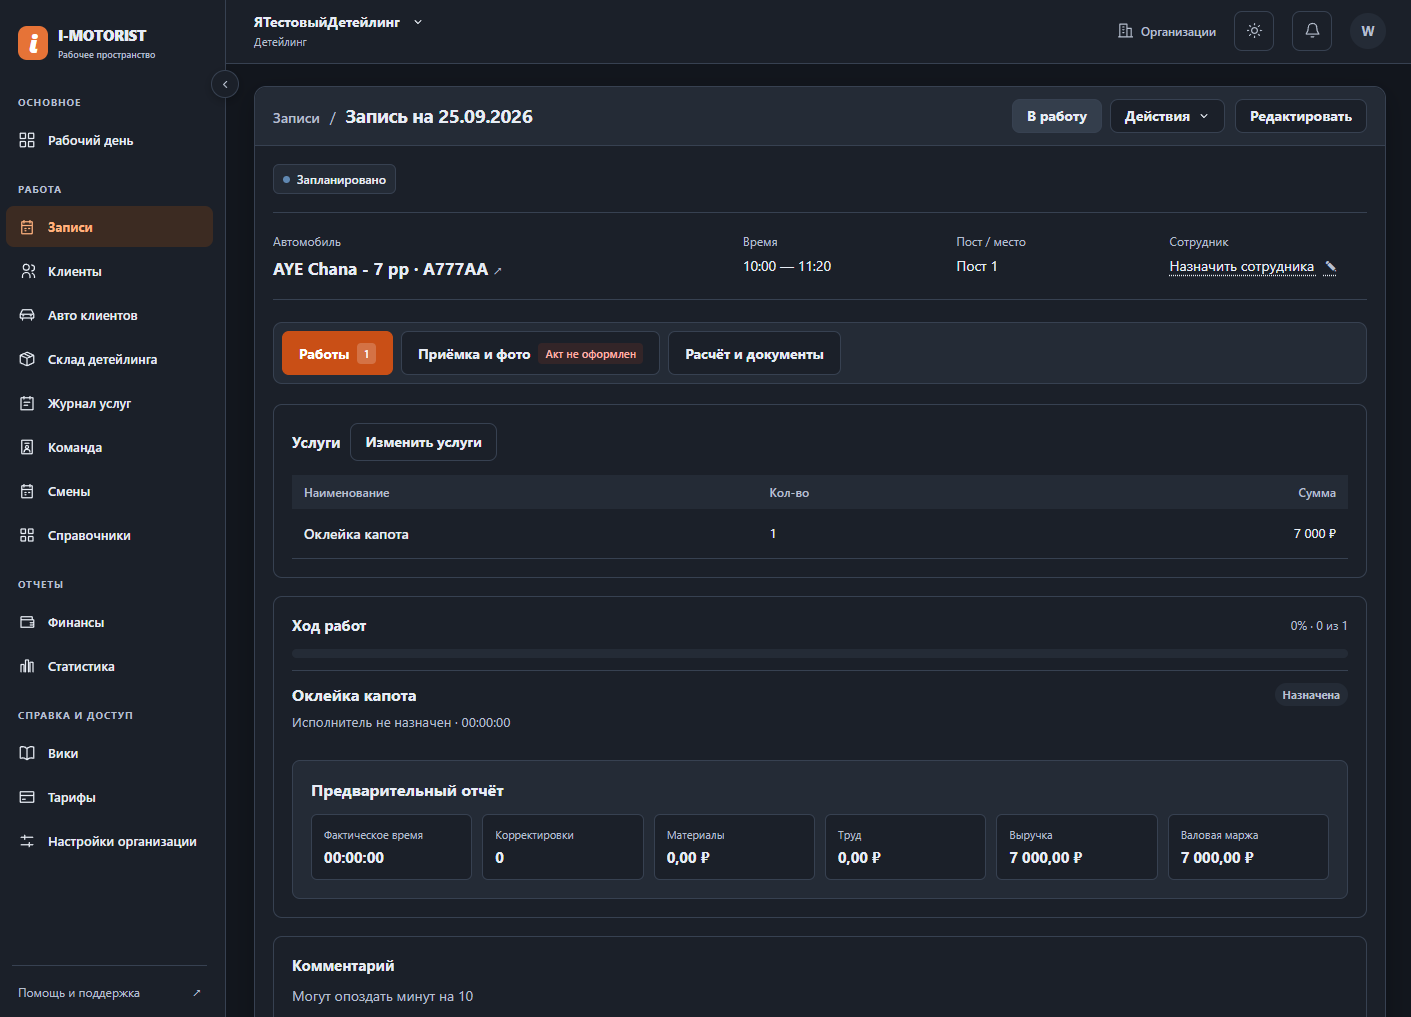The width and height of the screenshot is (1411, 1017).
Task: Click the Запланировано status badge
Action: [334, 179]
